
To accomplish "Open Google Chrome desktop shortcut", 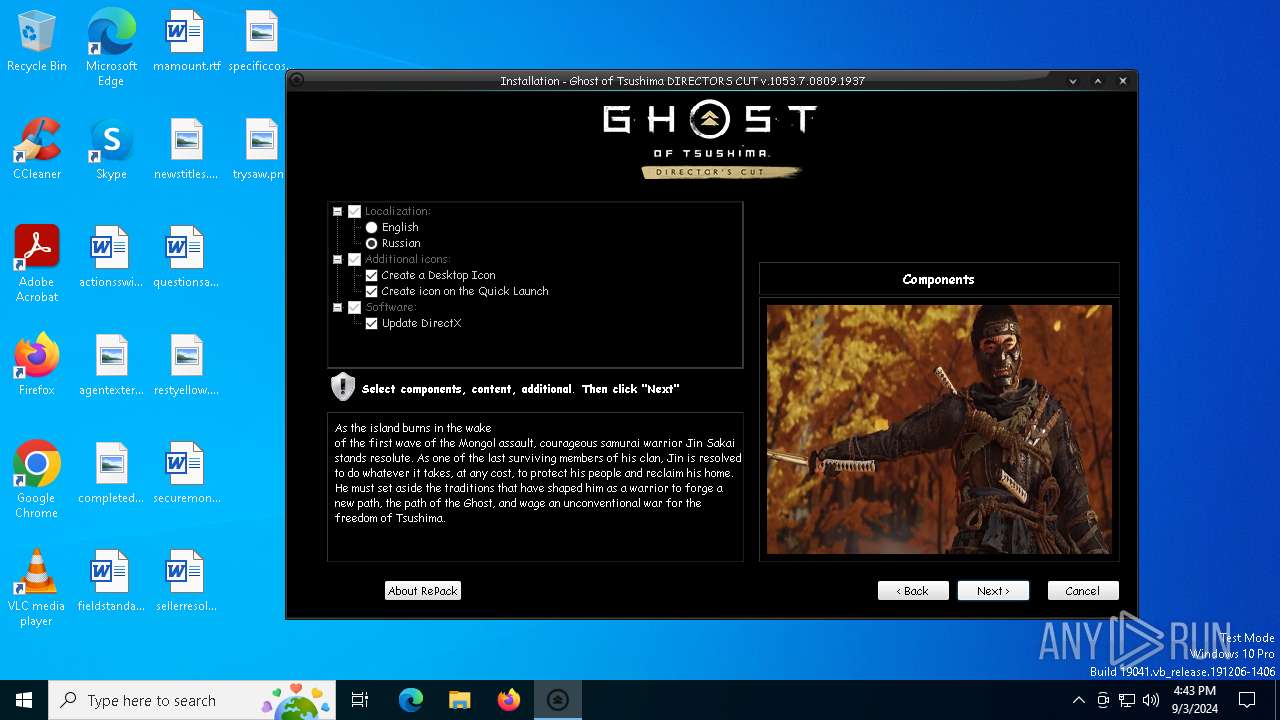I will [37, 480].
